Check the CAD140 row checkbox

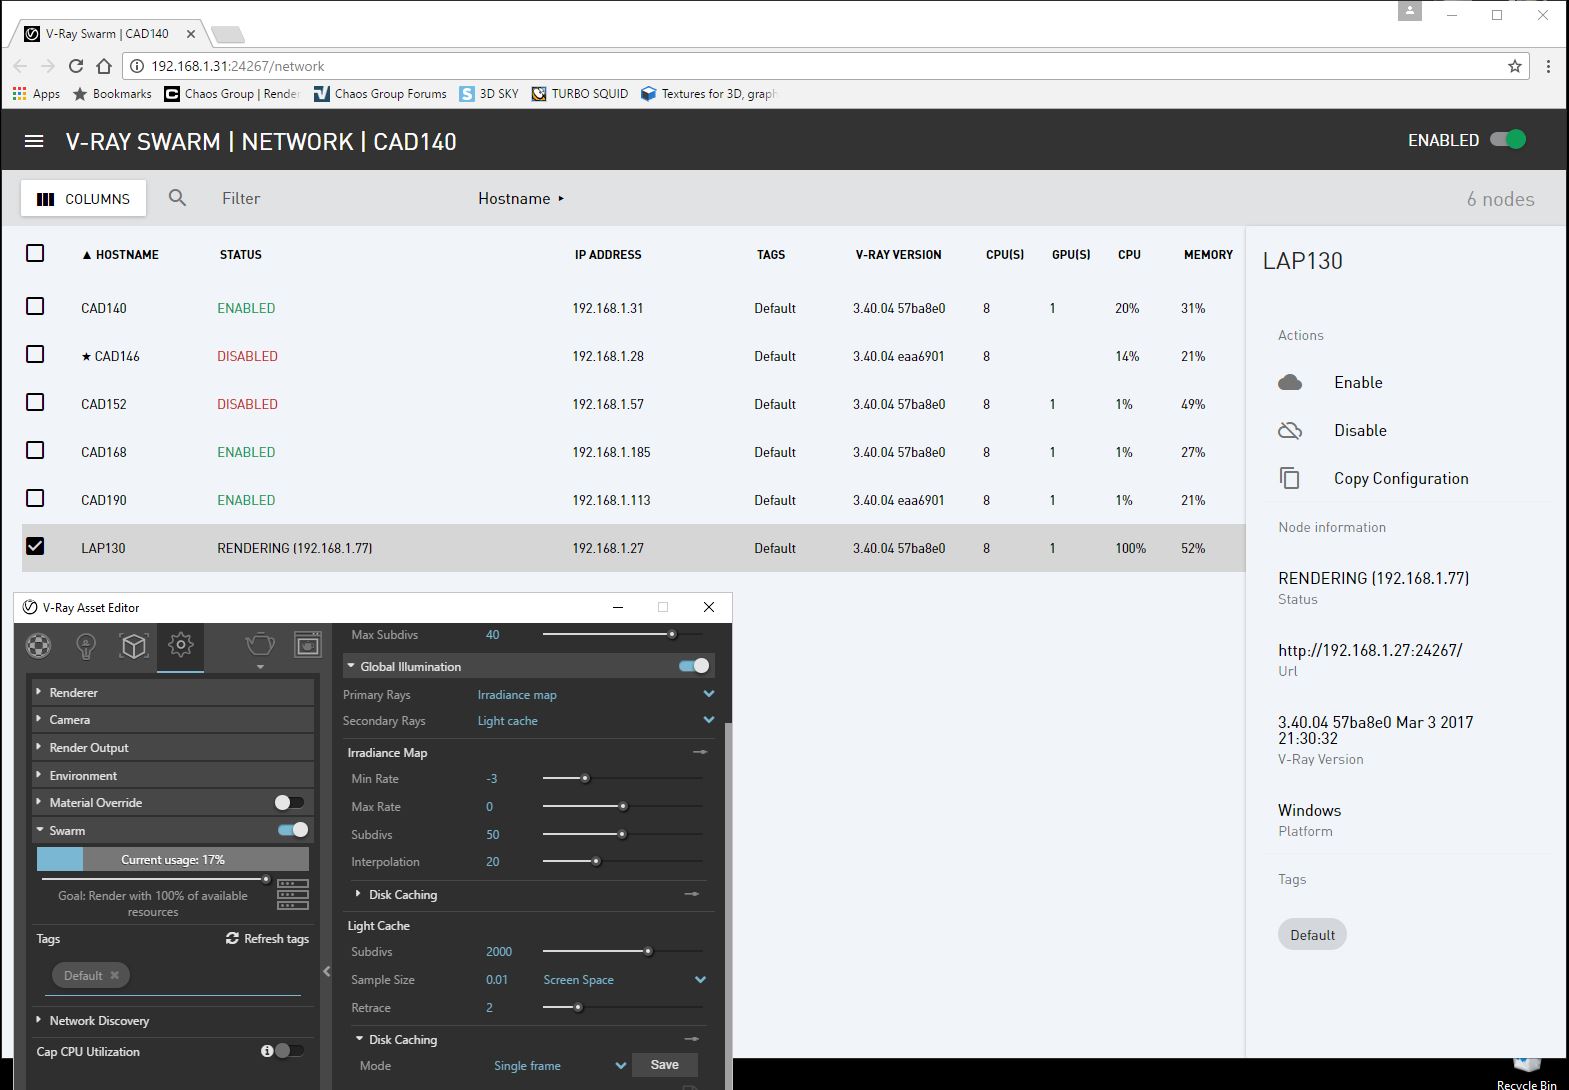pos(35,306)
